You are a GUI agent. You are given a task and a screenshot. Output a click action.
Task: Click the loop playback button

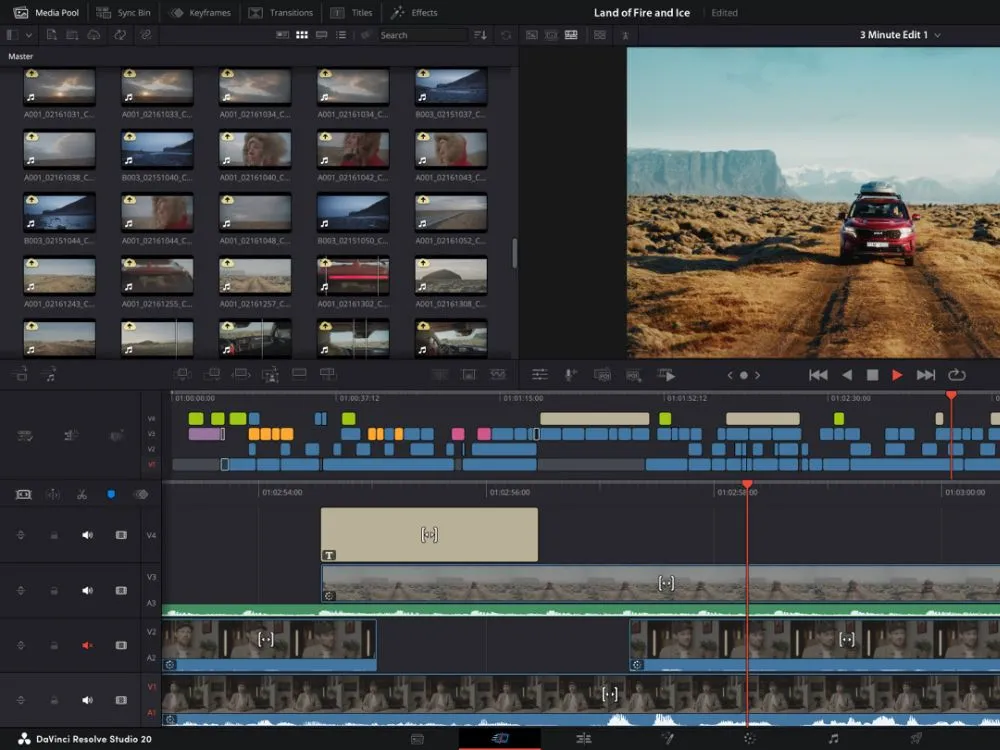[957, 374]
